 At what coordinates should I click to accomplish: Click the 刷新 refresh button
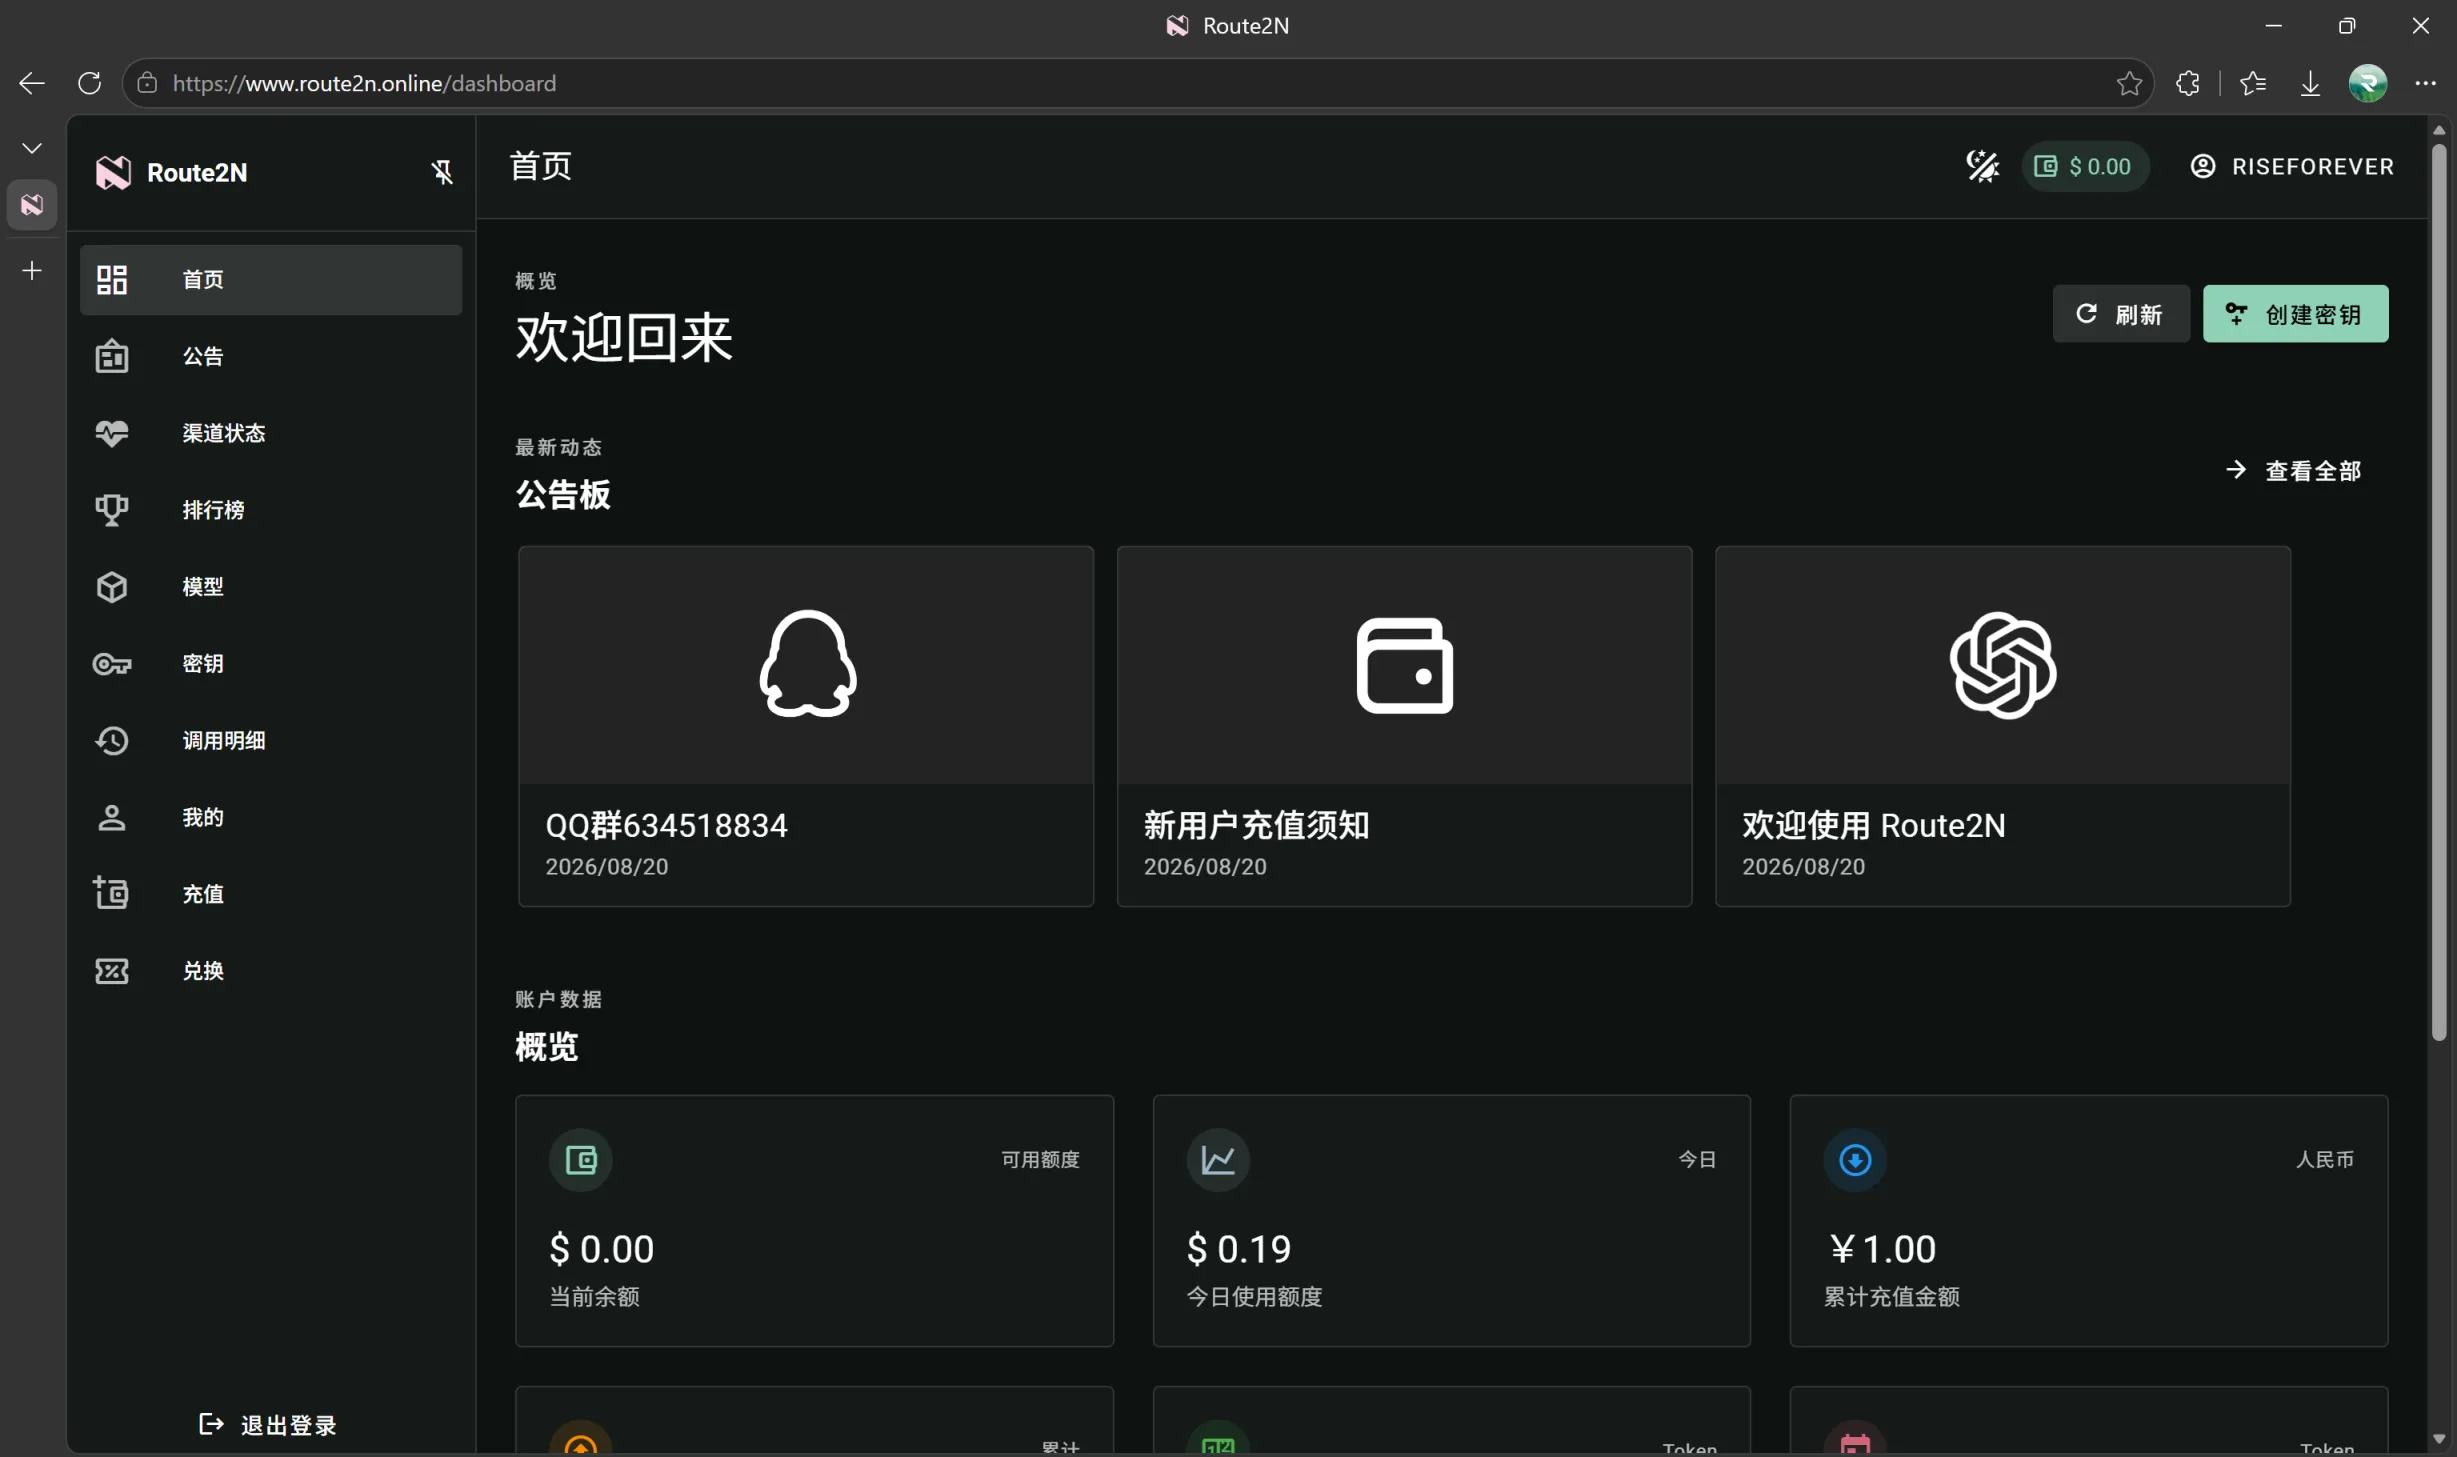pyautogui.click(x=2120, y=314)
